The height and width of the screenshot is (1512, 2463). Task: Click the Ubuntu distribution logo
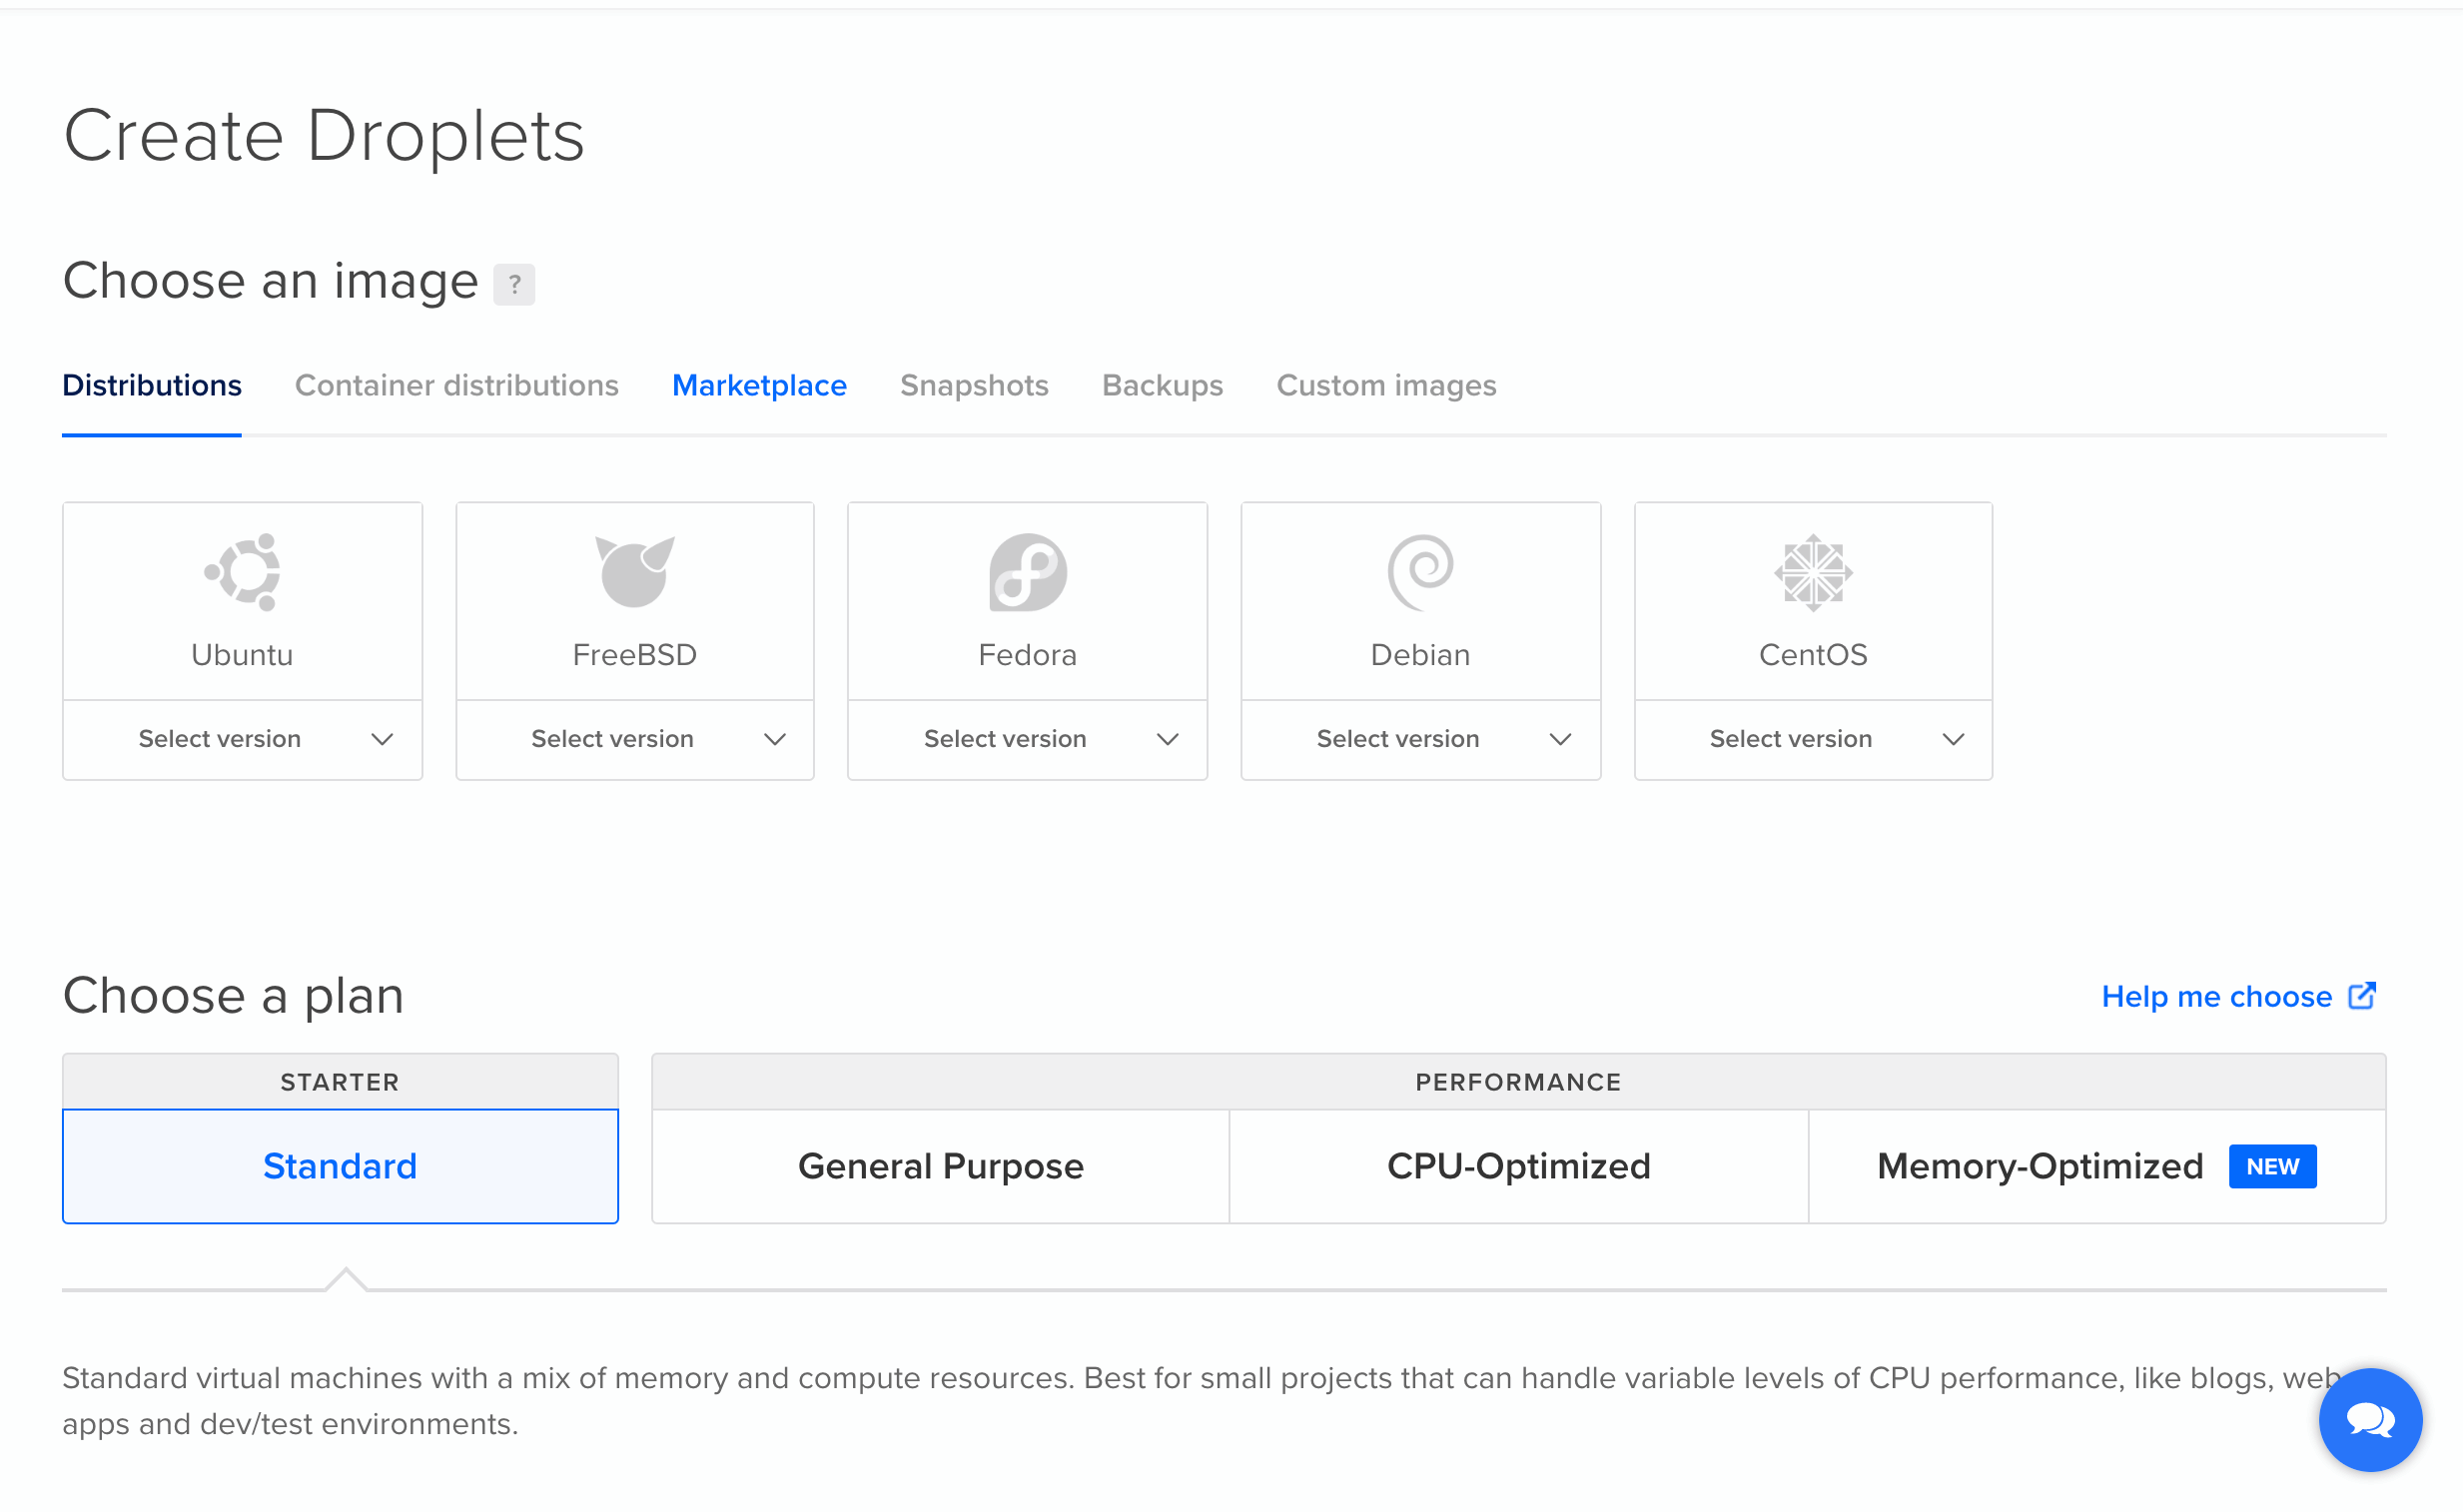click(242, 572)
